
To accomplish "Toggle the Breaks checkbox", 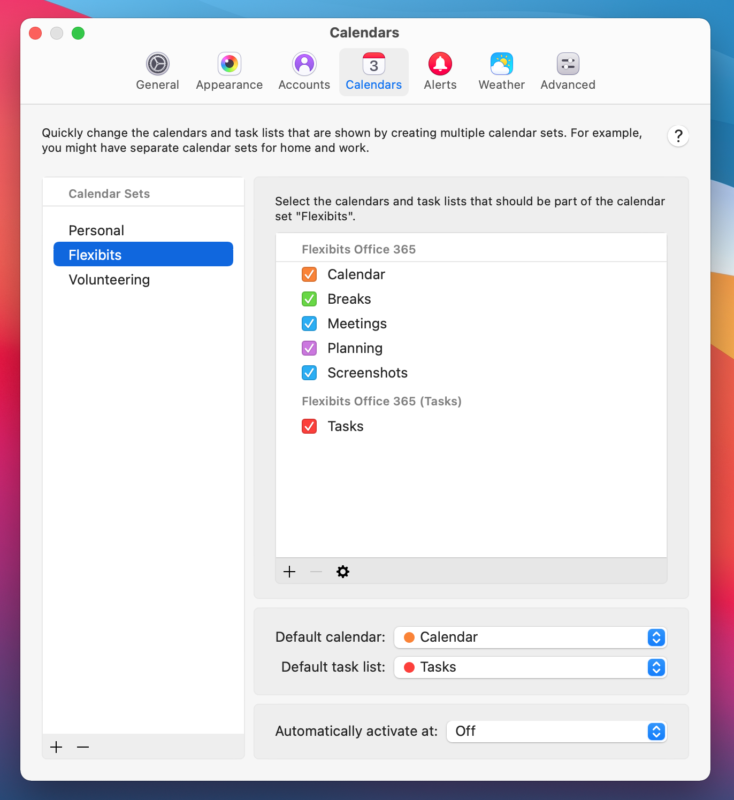I will click(309, 299).
